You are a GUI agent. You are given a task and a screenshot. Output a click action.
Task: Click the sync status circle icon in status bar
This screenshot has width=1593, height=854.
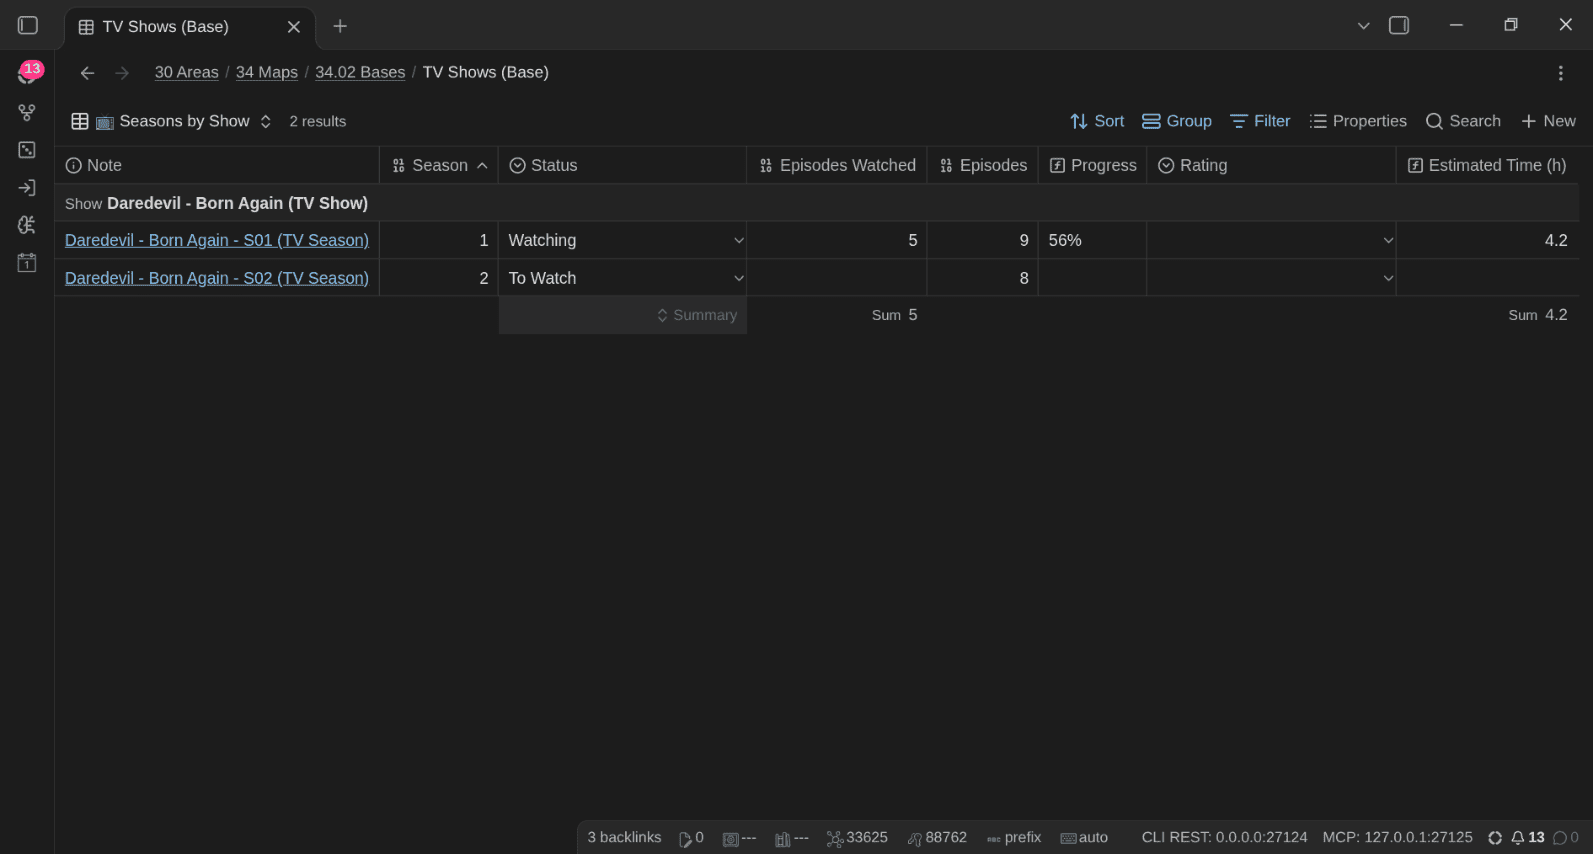click(1495, 838)
